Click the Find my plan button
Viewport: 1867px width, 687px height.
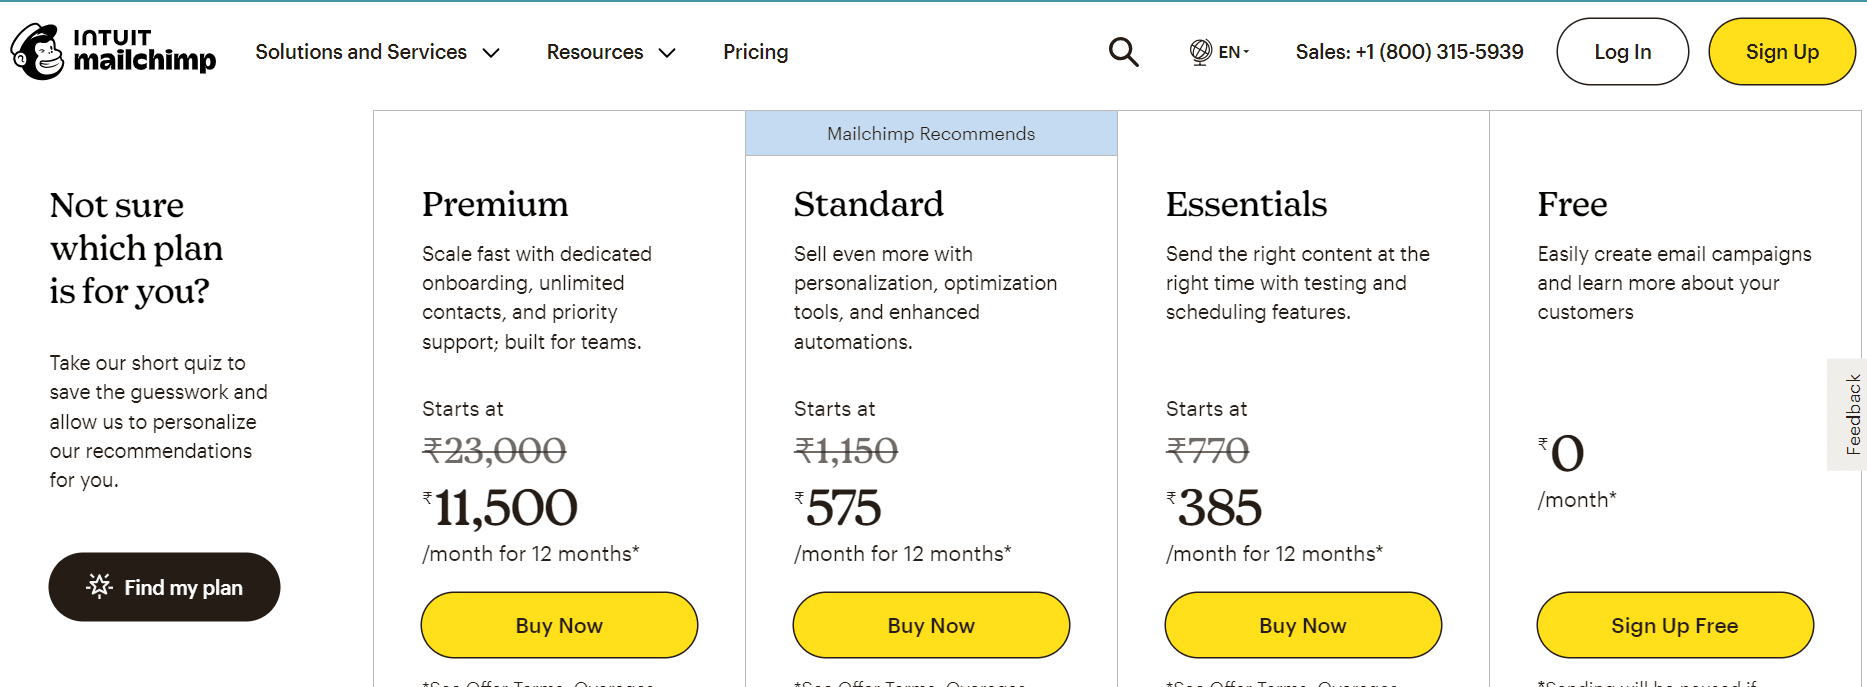(x=164, y=587)
